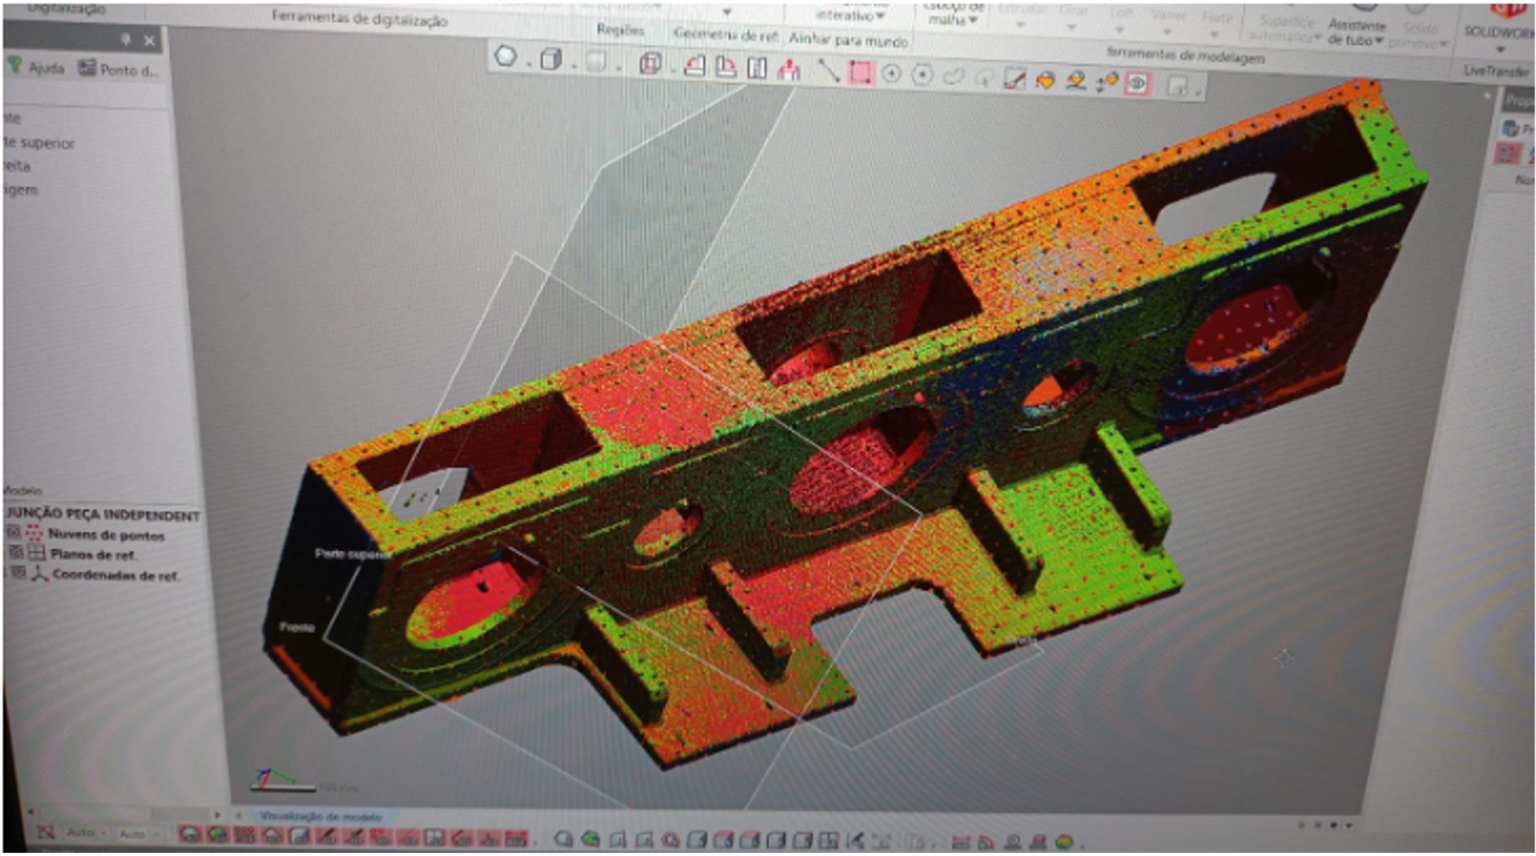This screenshot has width=1536, height=856.
Task: Pin the left panel with the pin toggle
Action: coord(126,40)
